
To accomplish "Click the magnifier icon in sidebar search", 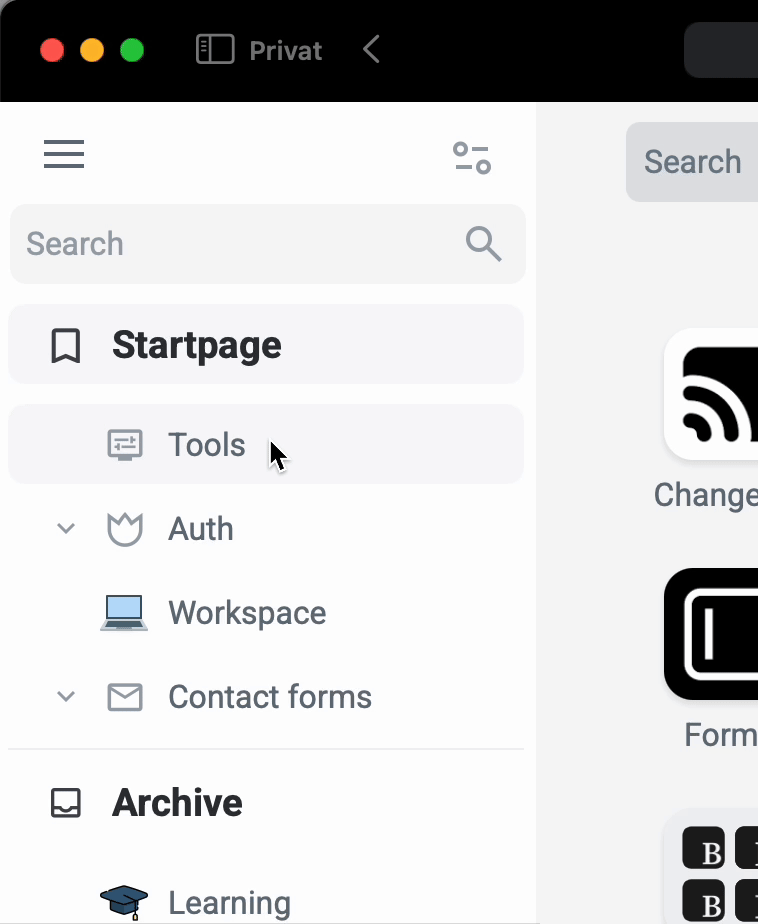I will (484, 244).
